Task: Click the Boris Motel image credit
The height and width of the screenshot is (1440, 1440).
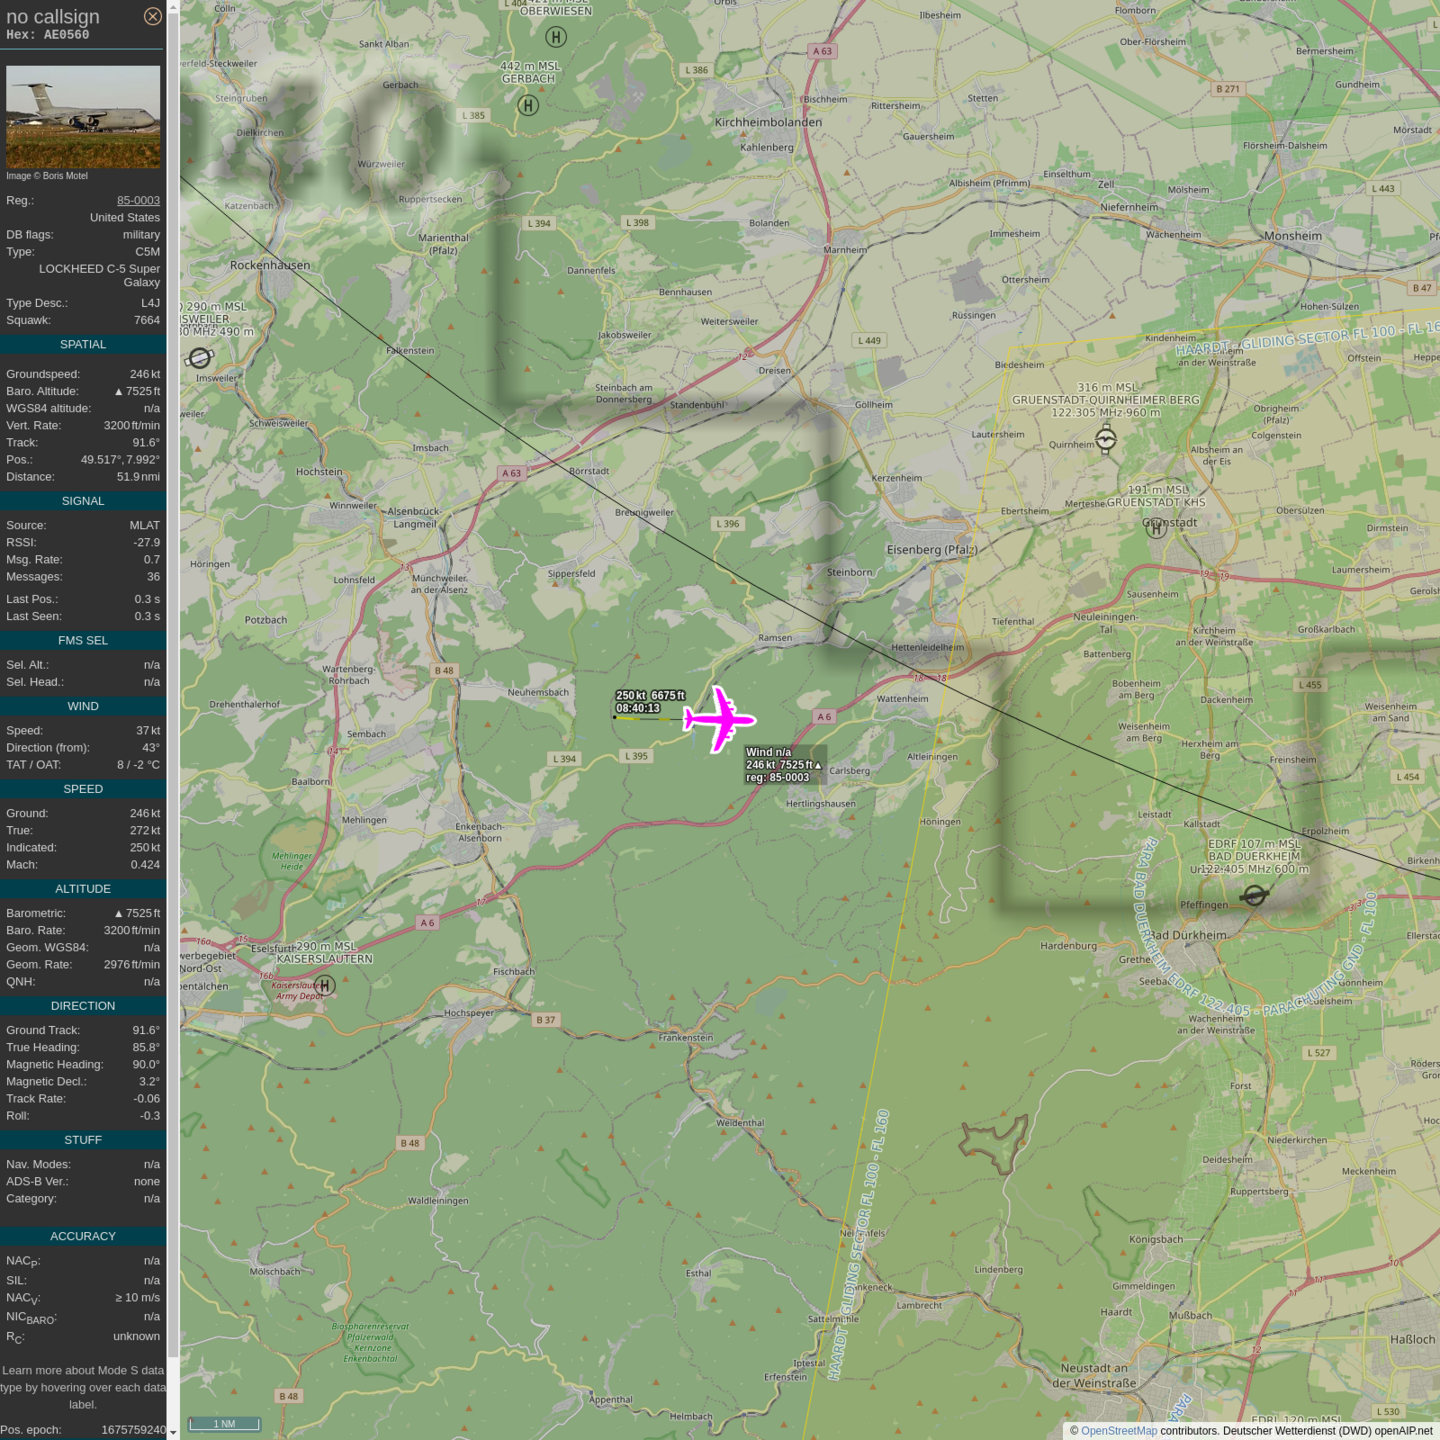Action: click(x=47, y=176)
